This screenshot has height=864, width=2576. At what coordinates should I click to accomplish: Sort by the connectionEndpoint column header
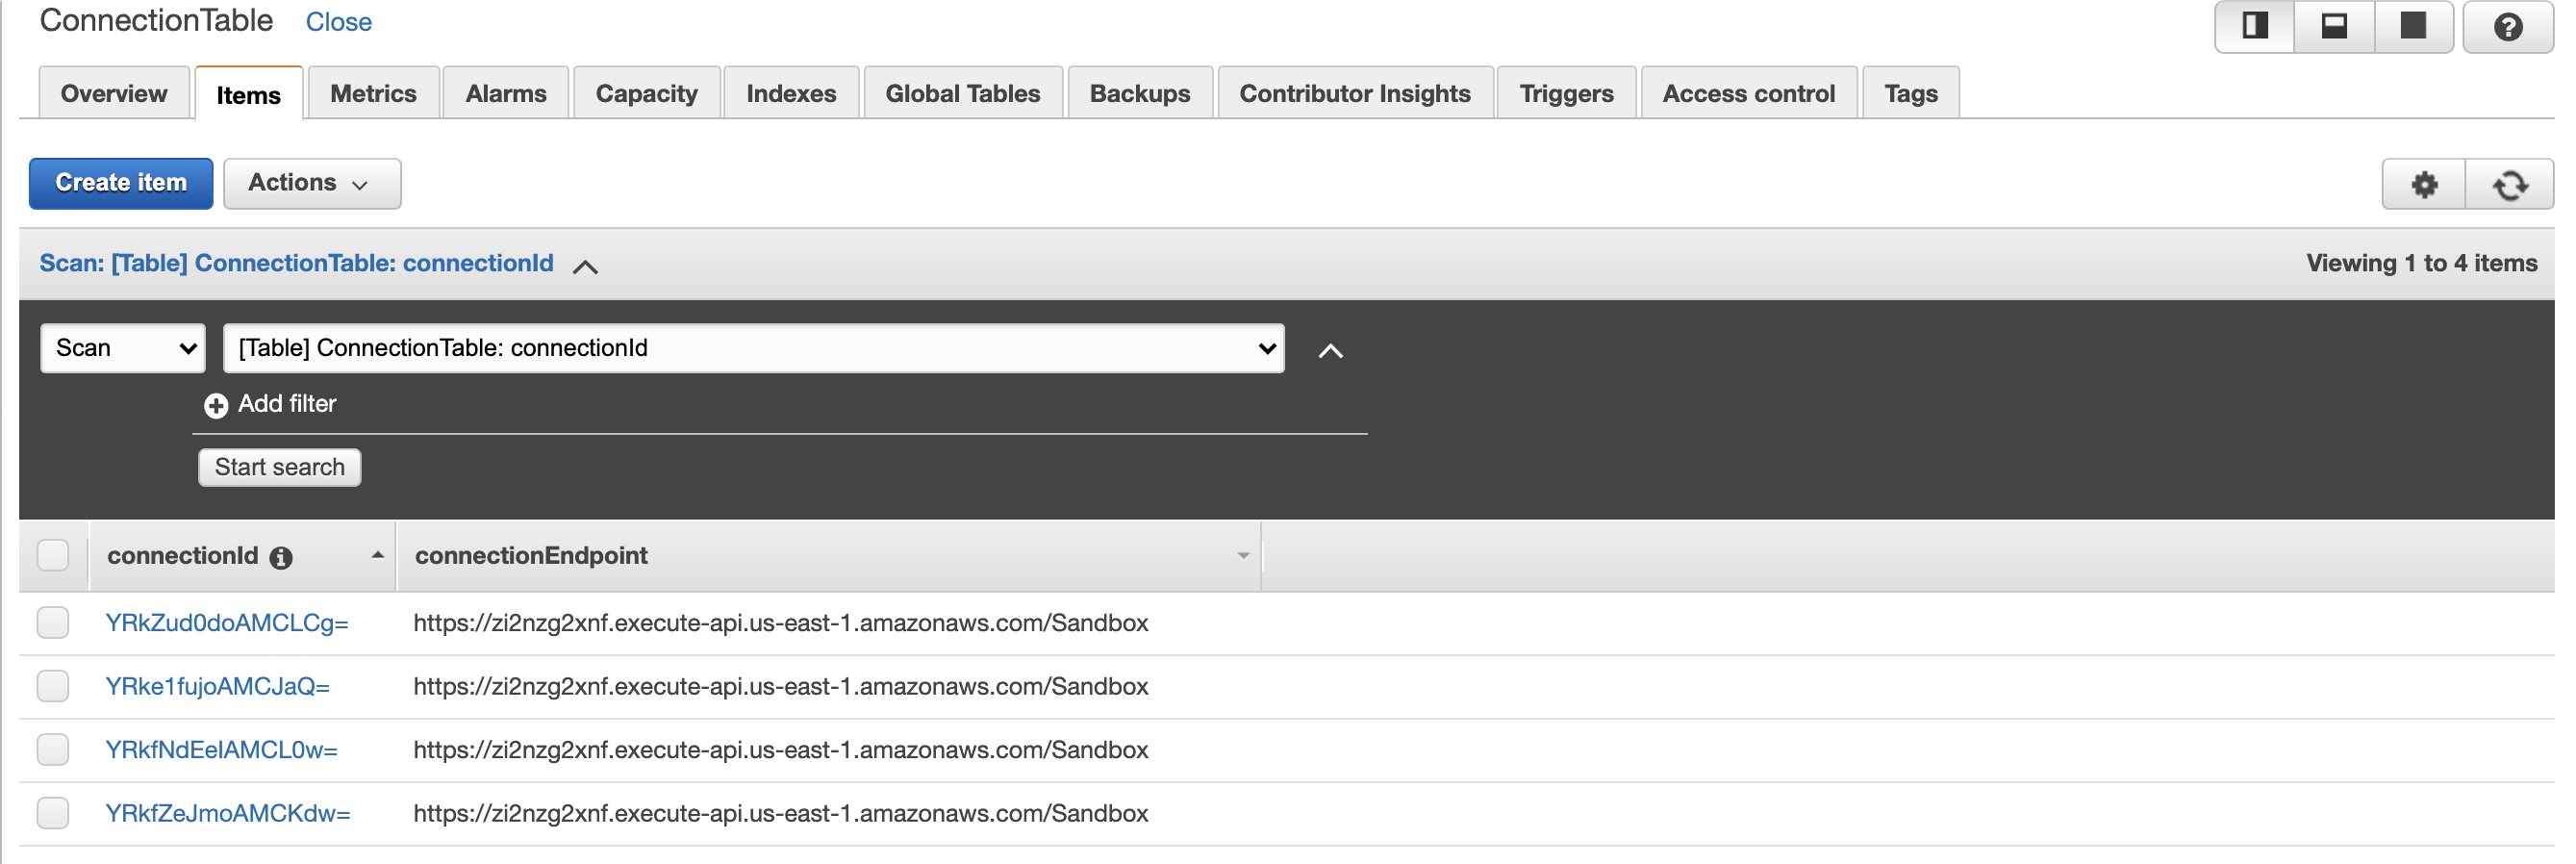coord(531,556)
